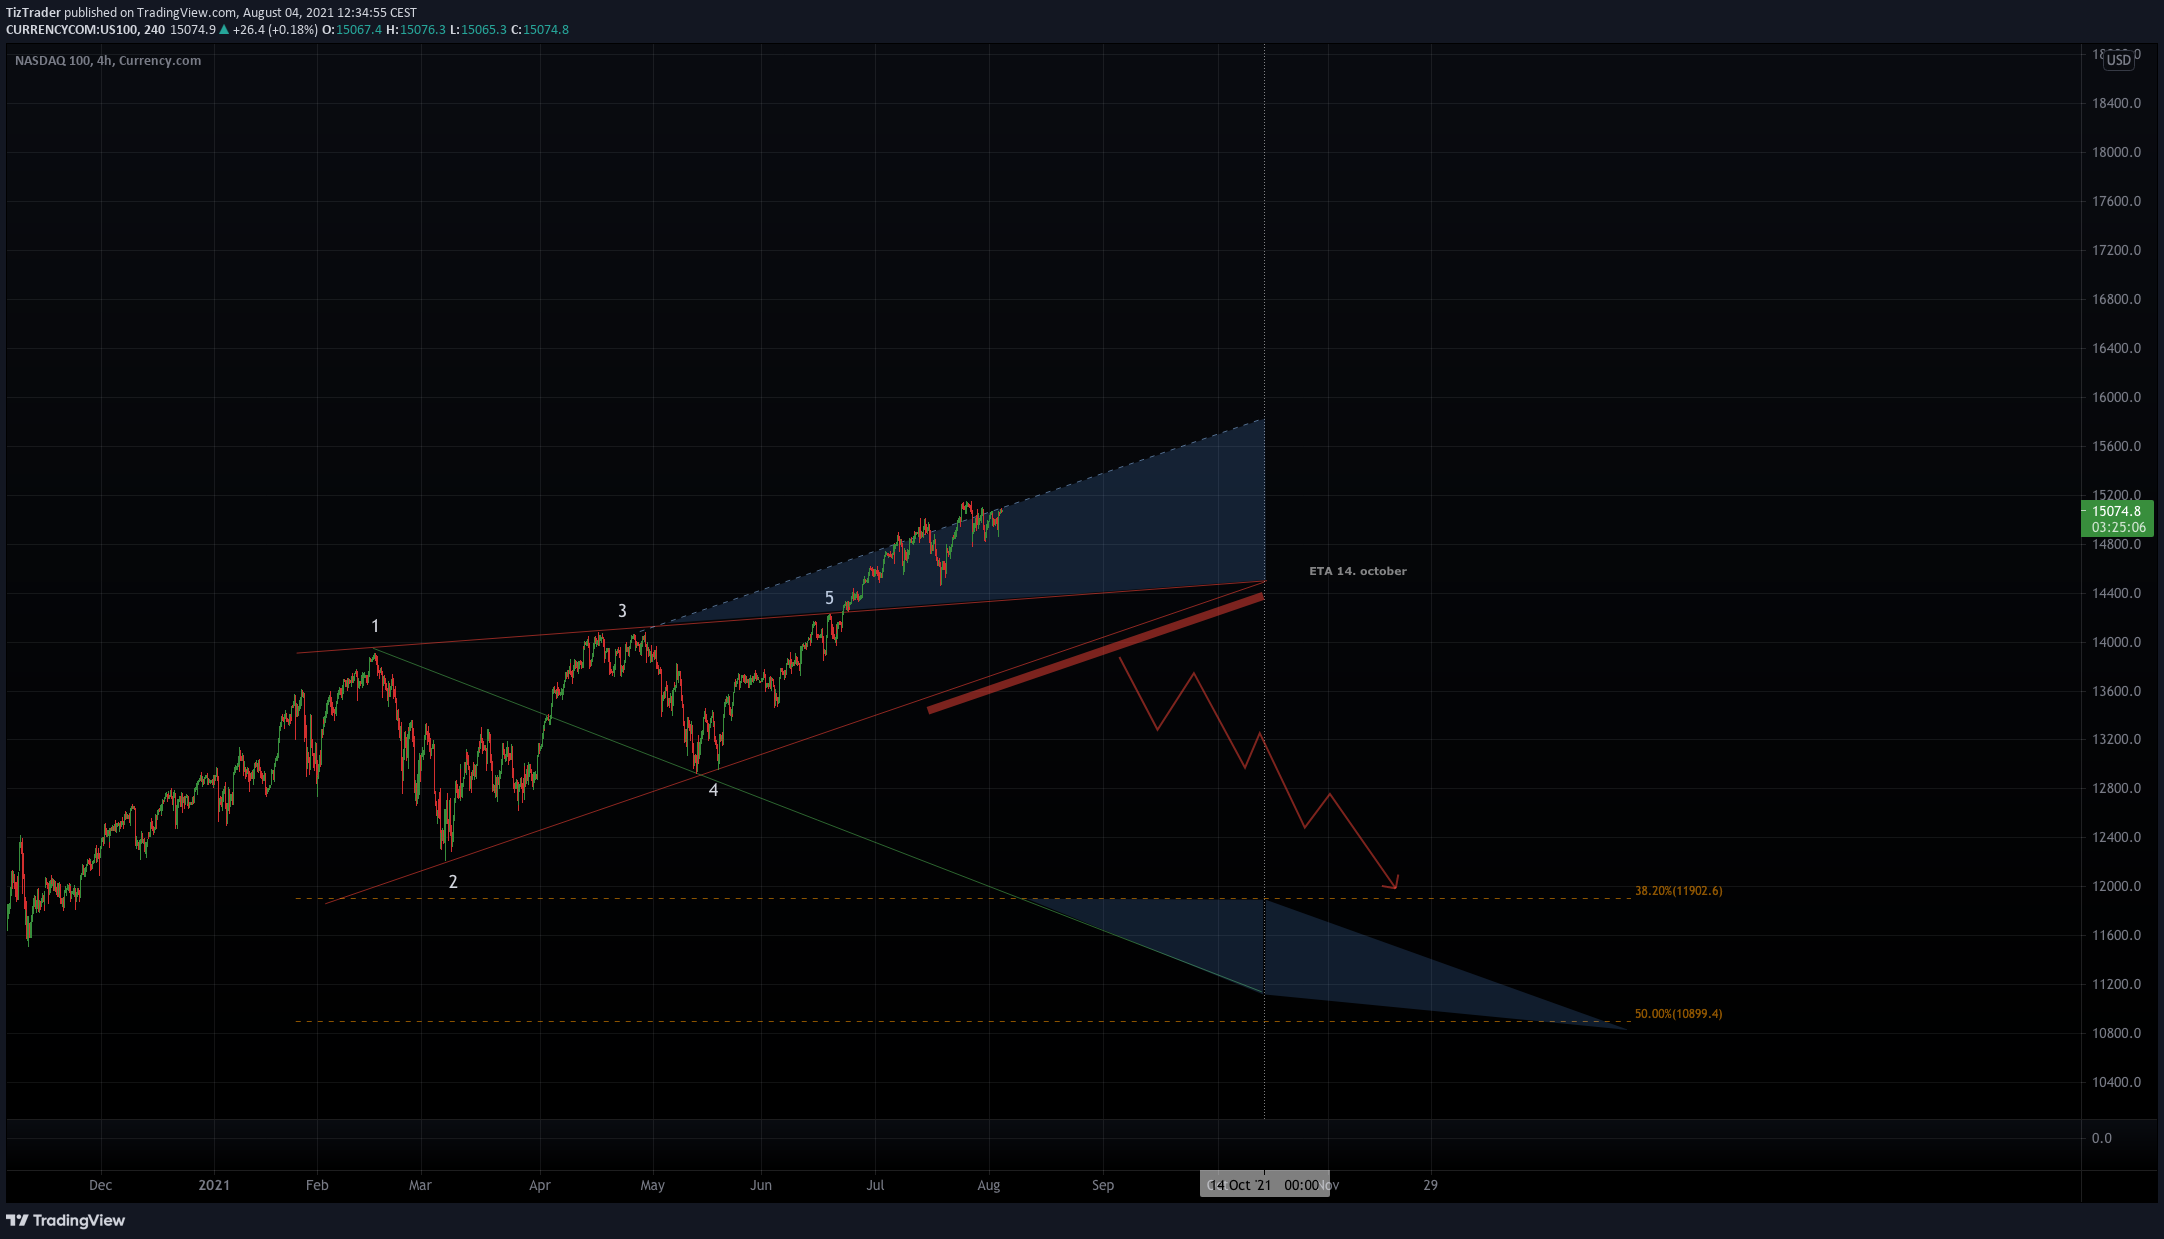The height and width of the screenshot is (1239, 2164).
Task: Click the 2021 label on time axis
Action: (x=214, y=1185)
